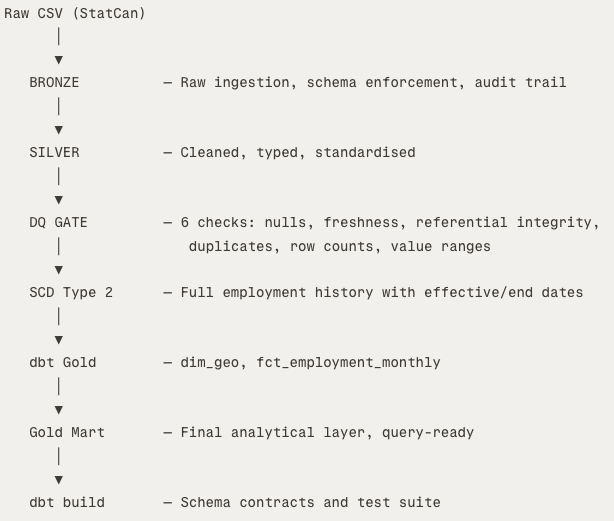This screenshot has width=614, height=521.
Task: Select the Gold Mart stage label
Action: [67, 433]
